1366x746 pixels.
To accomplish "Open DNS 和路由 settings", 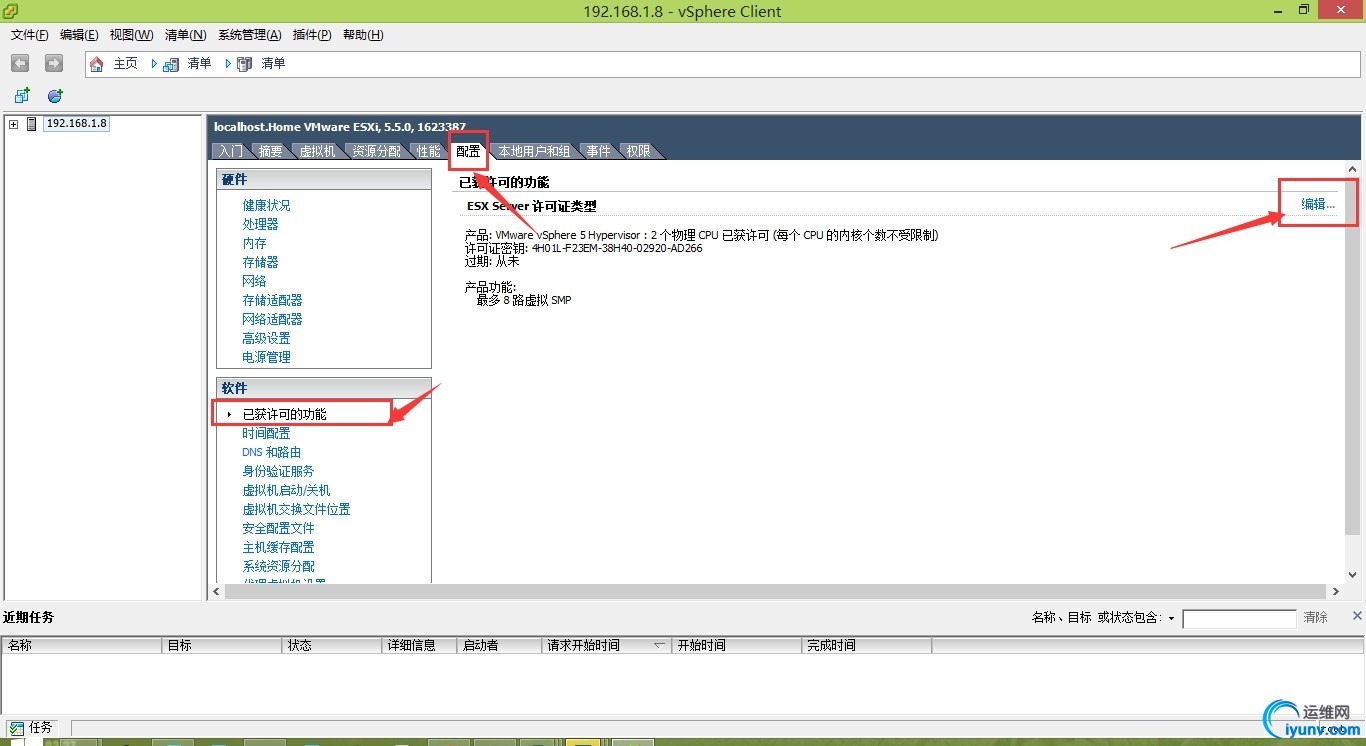I will (271, 452).
